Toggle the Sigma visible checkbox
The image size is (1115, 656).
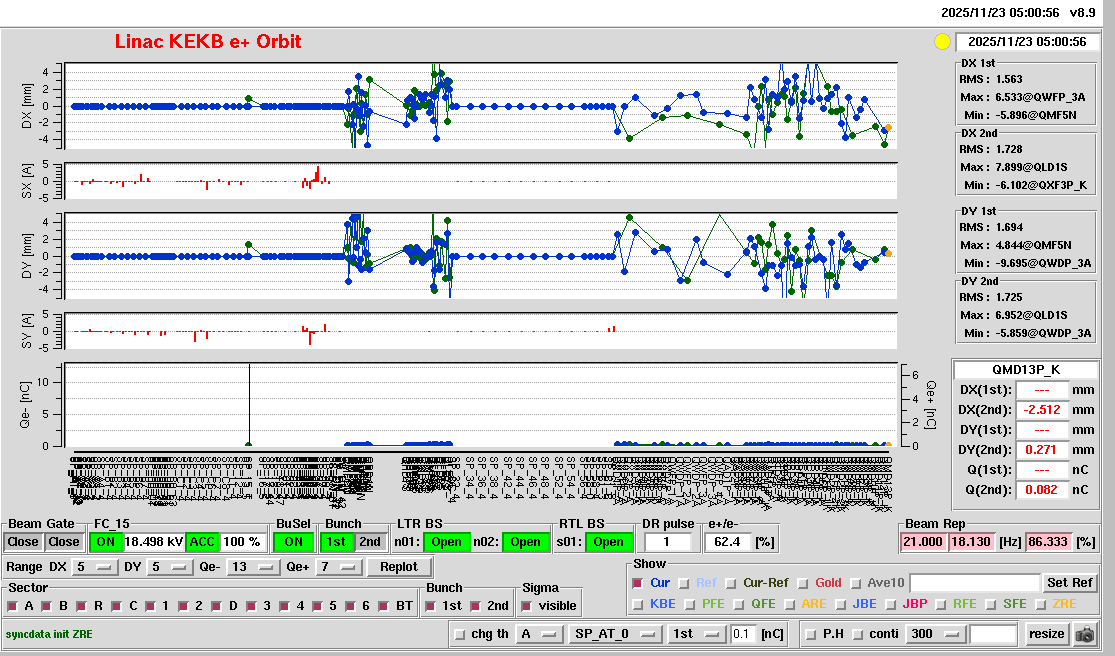(x=527, y=606)
